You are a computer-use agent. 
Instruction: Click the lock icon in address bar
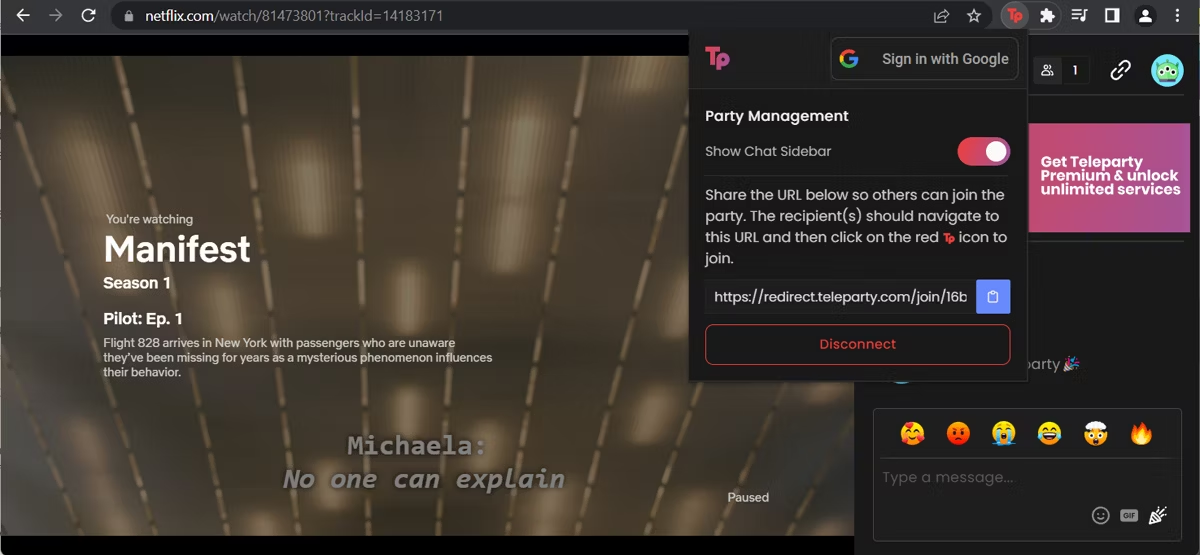tap(127, 16)
